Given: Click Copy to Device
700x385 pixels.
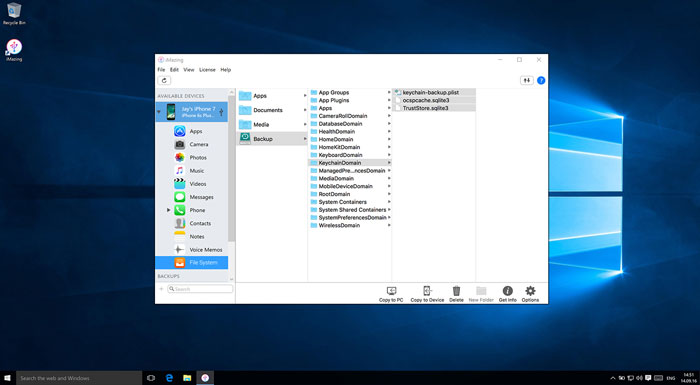Looking at the screenshot, I should (427, 294).
